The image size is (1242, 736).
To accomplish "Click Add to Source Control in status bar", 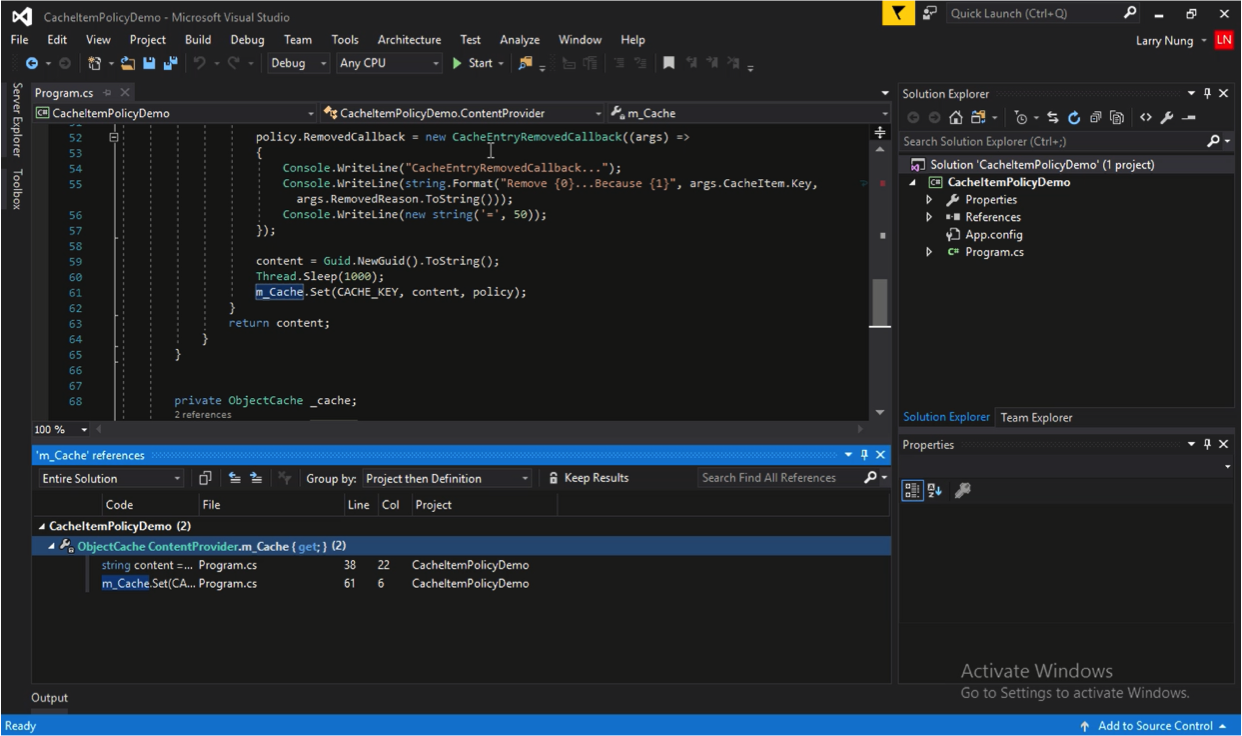I will [x=1154, y=726].
